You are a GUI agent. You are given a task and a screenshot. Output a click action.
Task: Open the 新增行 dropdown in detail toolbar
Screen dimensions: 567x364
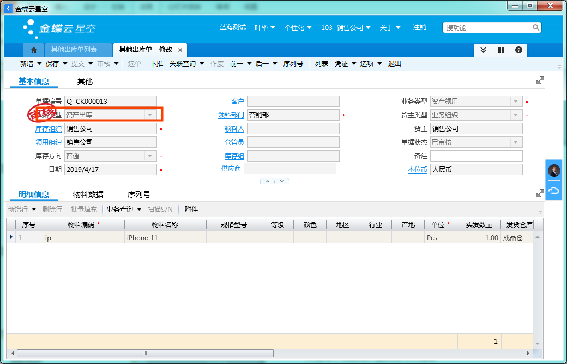coord(33,209)
